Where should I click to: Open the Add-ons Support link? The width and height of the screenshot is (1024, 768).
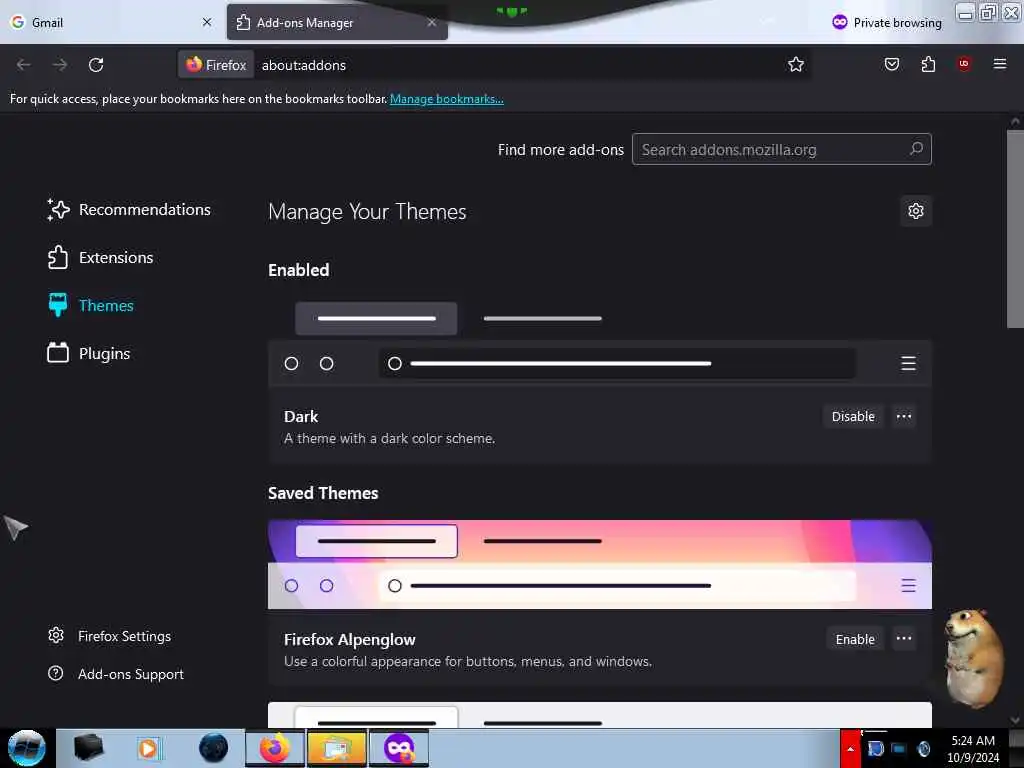(116, 674)
